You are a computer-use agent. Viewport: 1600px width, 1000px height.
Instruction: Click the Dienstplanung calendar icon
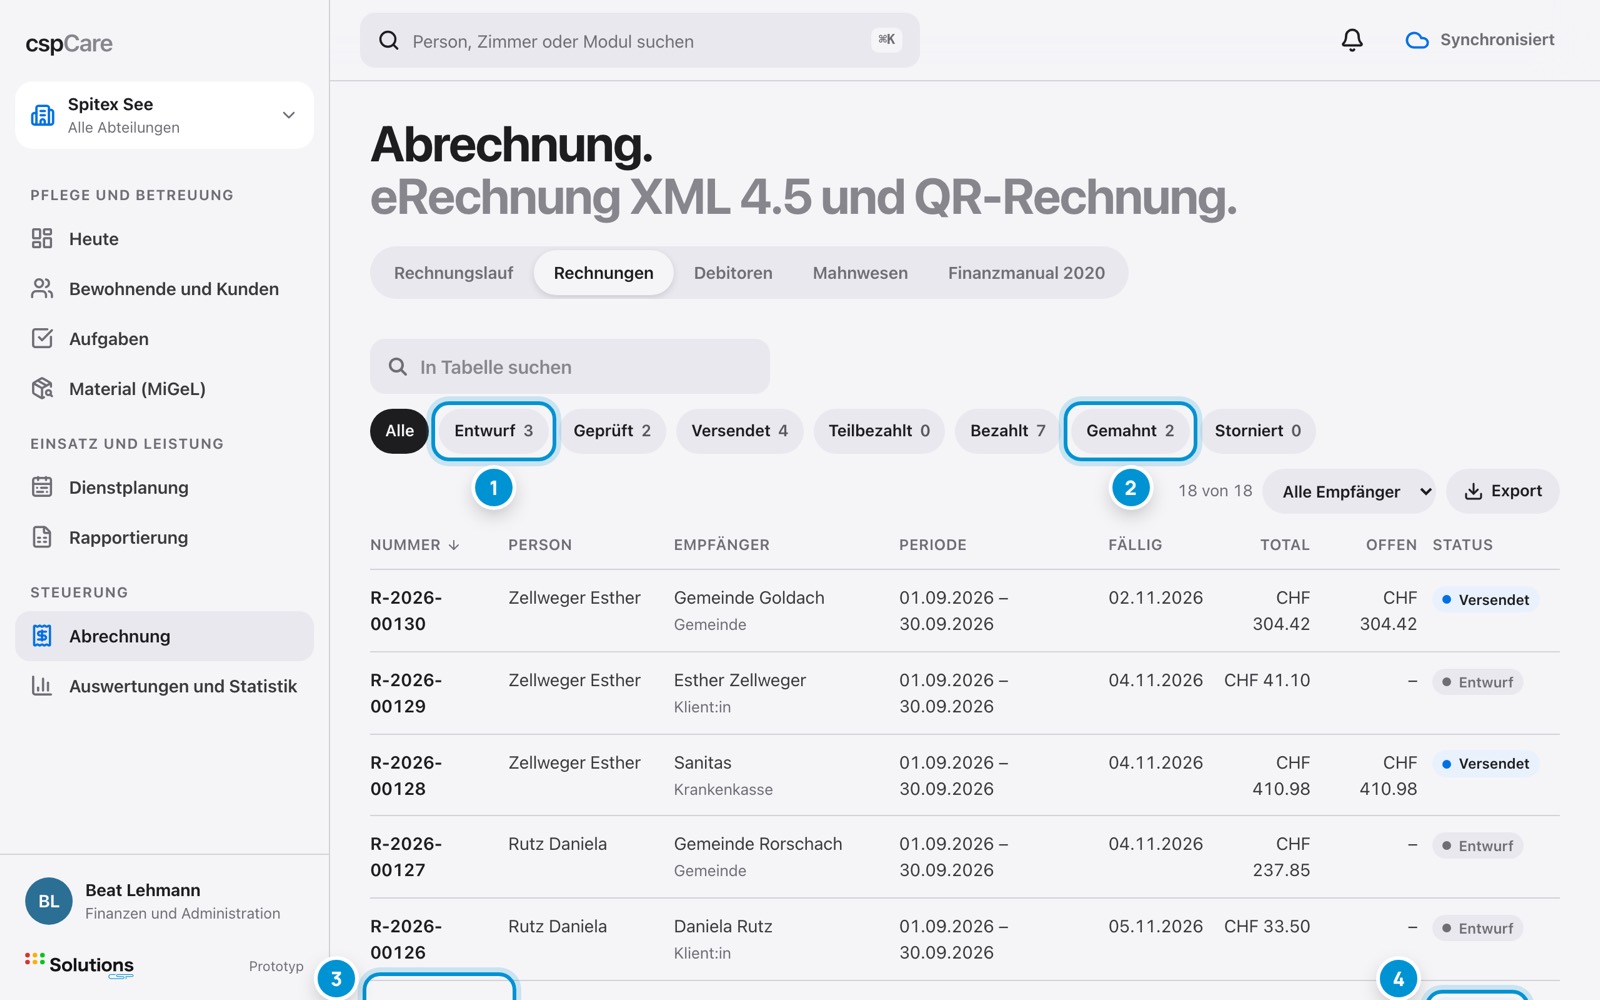(42, 487)
